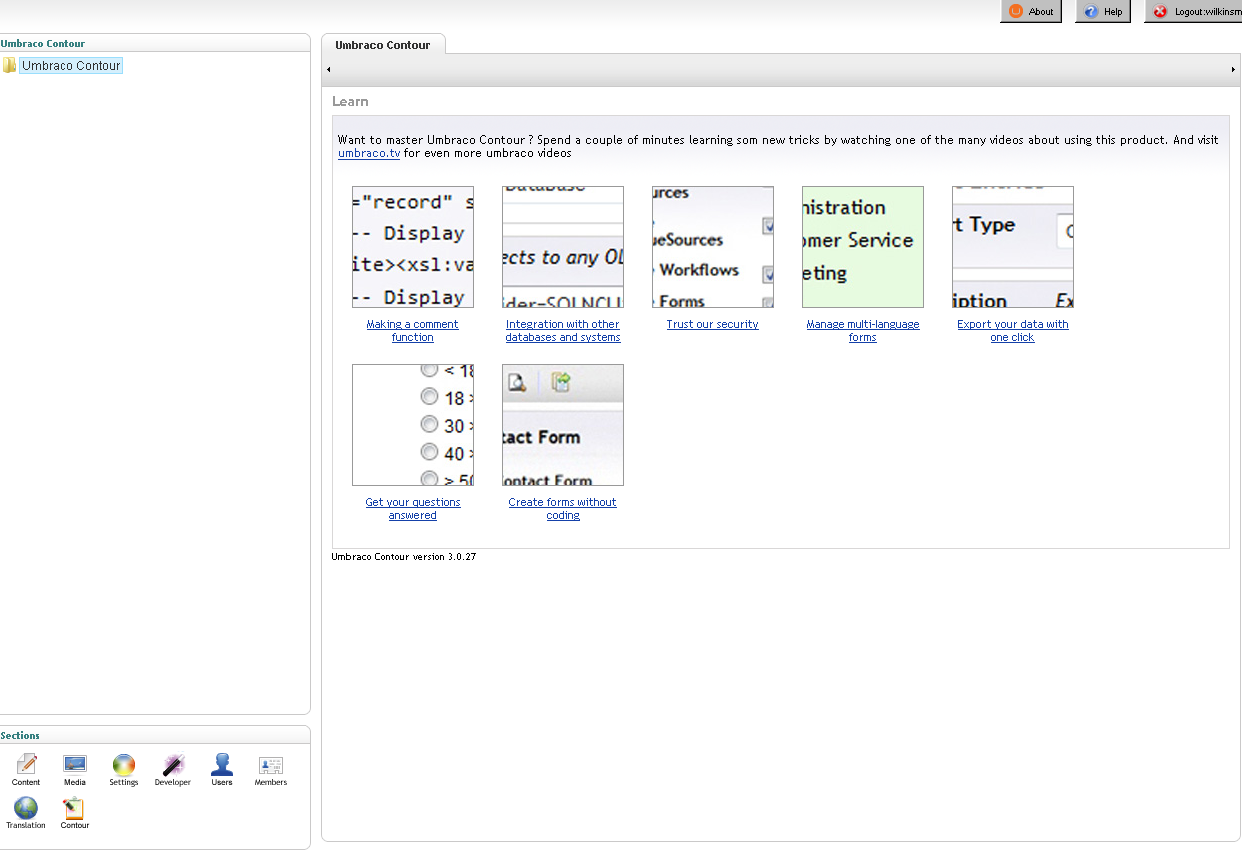
Task: Follow the Manage multi-language forms link
Action: (863, 331)
